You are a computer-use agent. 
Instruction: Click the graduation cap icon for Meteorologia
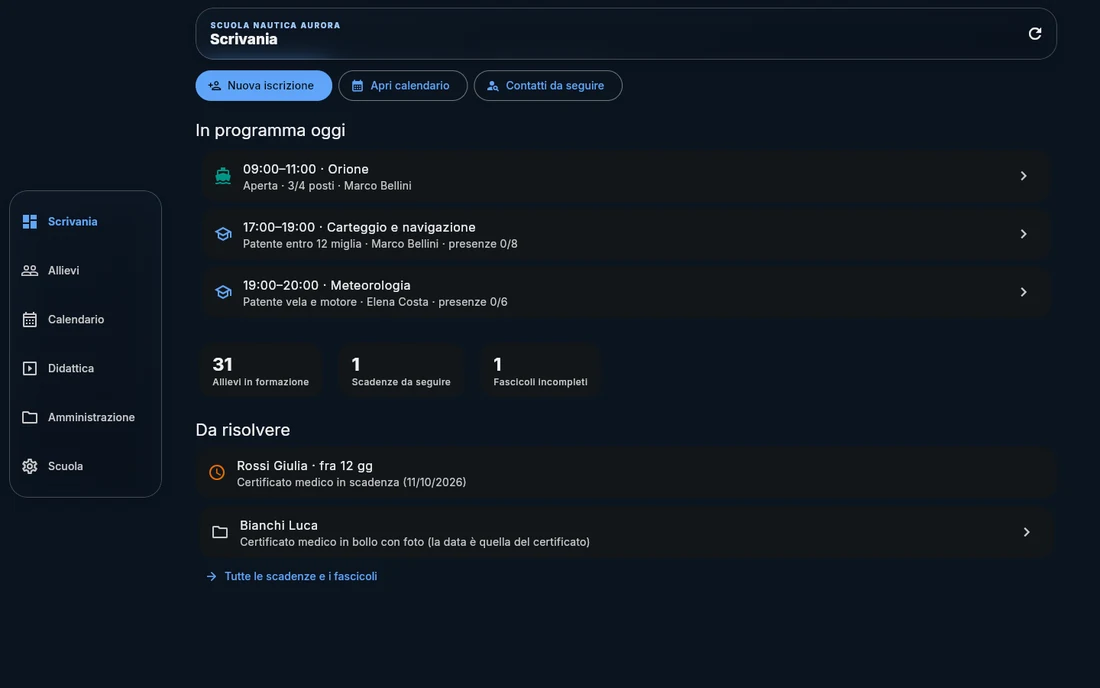pyautogui.click(x=222, y=292)
